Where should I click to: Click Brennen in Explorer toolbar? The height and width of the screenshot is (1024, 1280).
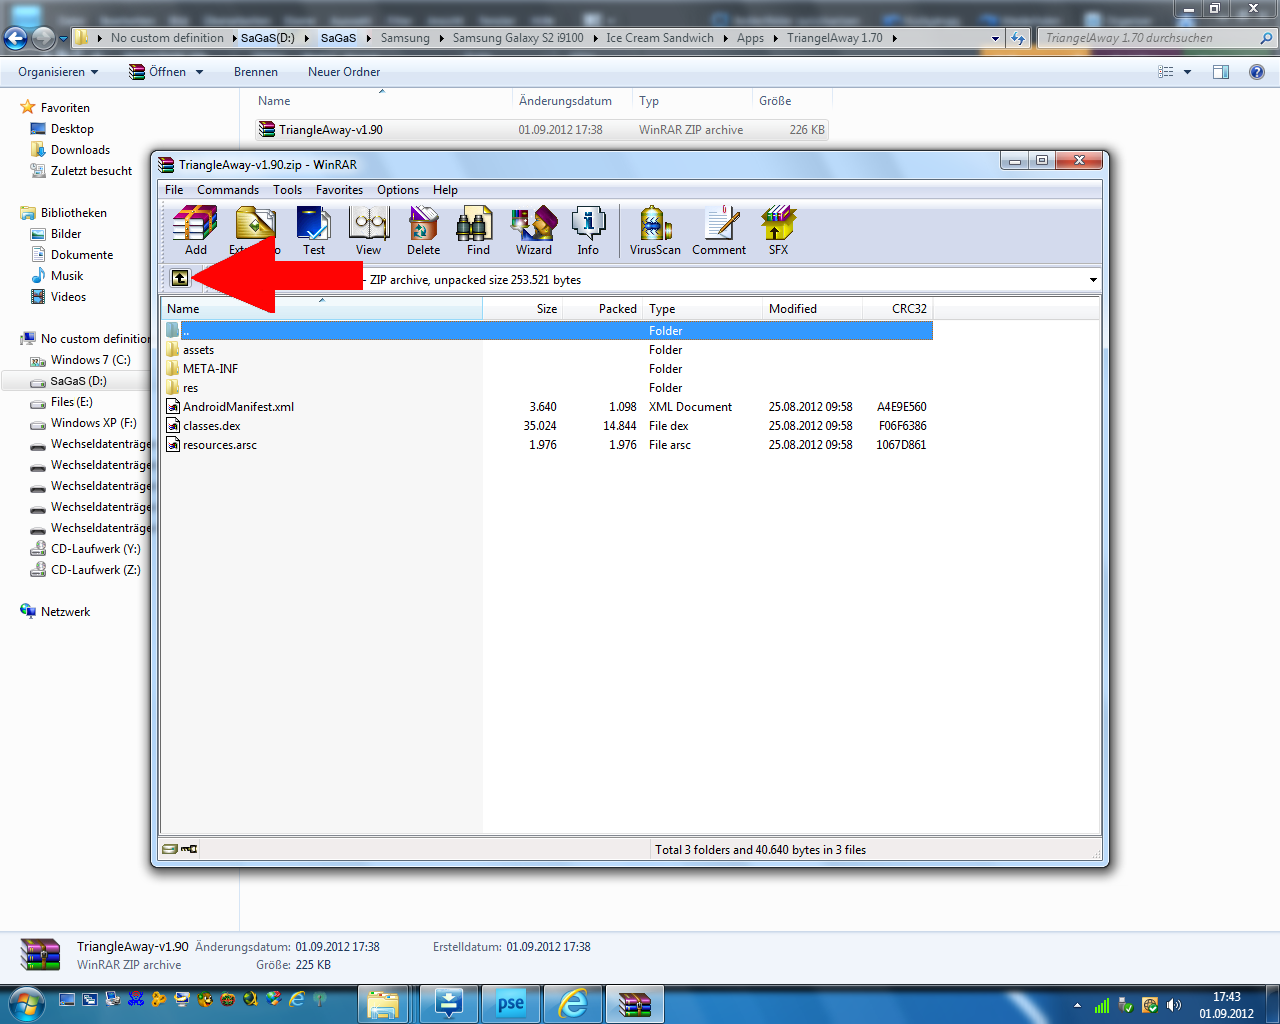256,72
